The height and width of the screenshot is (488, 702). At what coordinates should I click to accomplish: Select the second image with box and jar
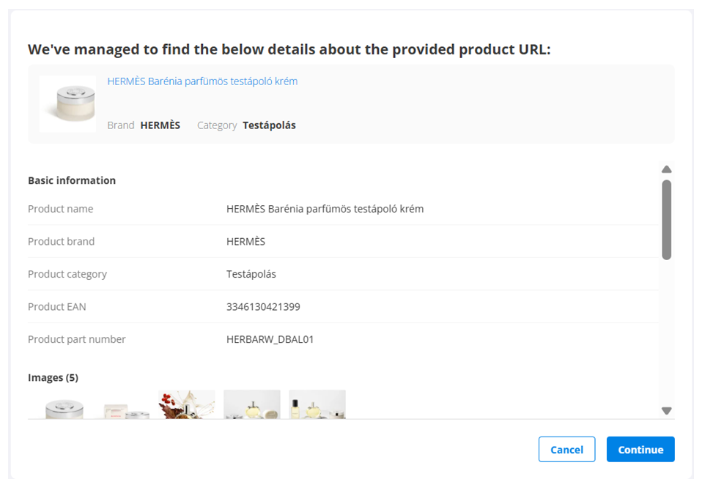pyautogui.click(x=126, y=408)
